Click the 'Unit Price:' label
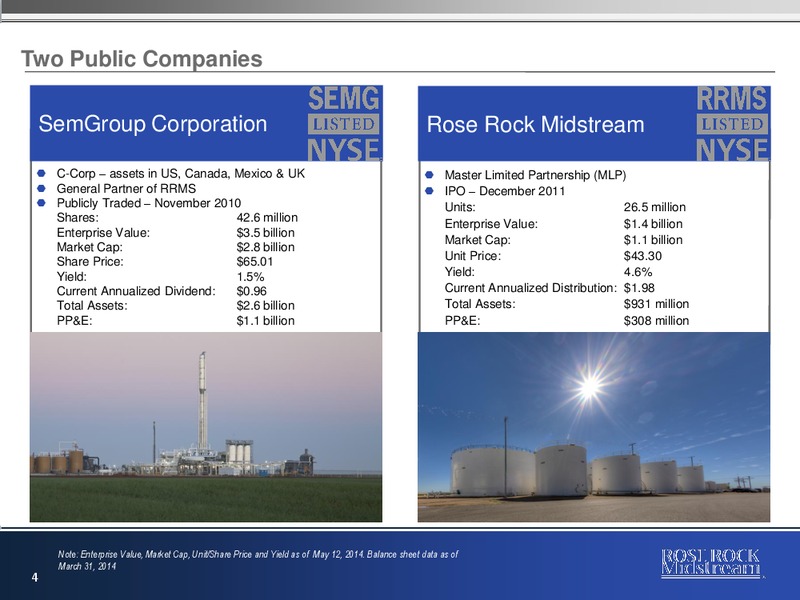 click(472, 256)
